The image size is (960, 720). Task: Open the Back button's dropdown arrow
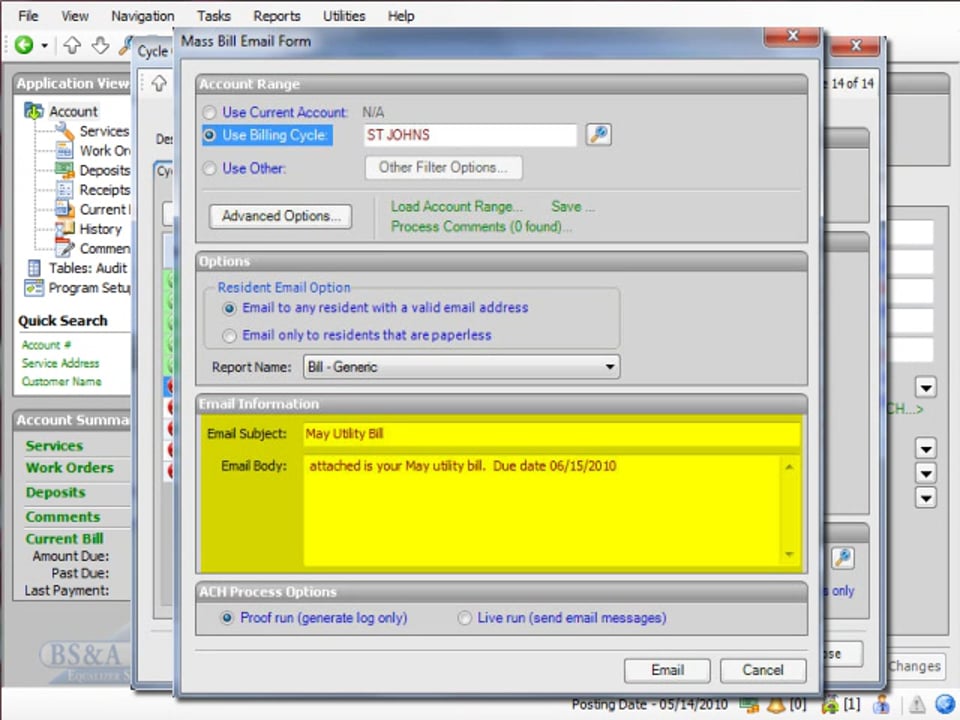point(45,45)
